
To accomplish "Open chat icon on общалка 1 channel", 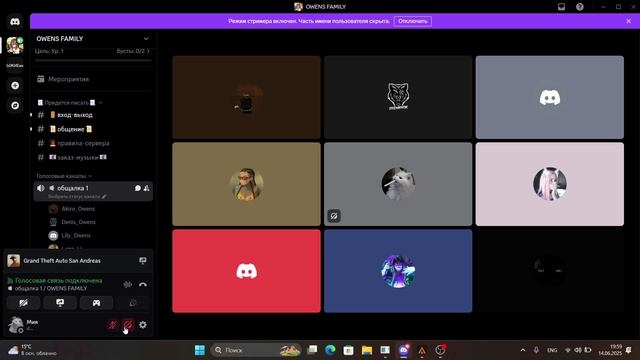I will click(x=138, y=188).
